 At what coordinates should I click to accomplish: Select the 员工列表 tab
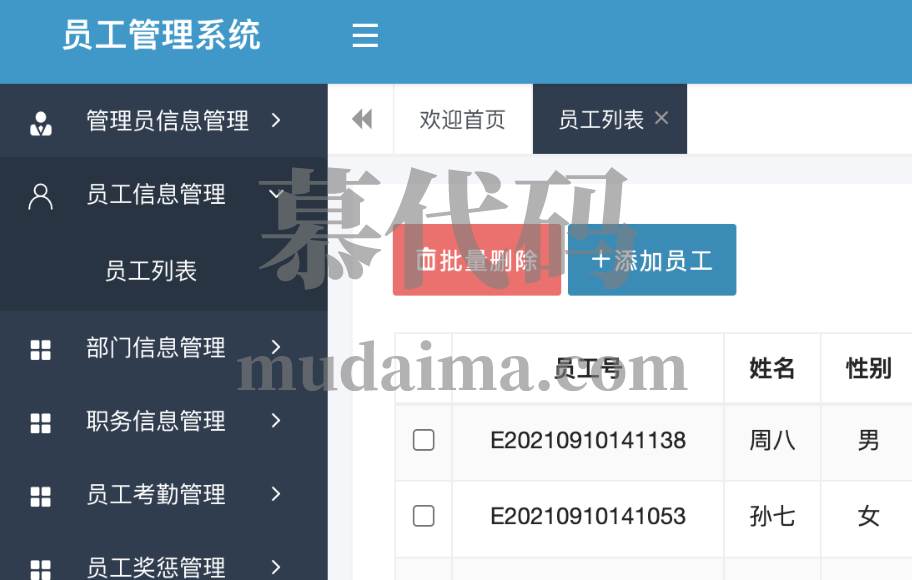600,120
